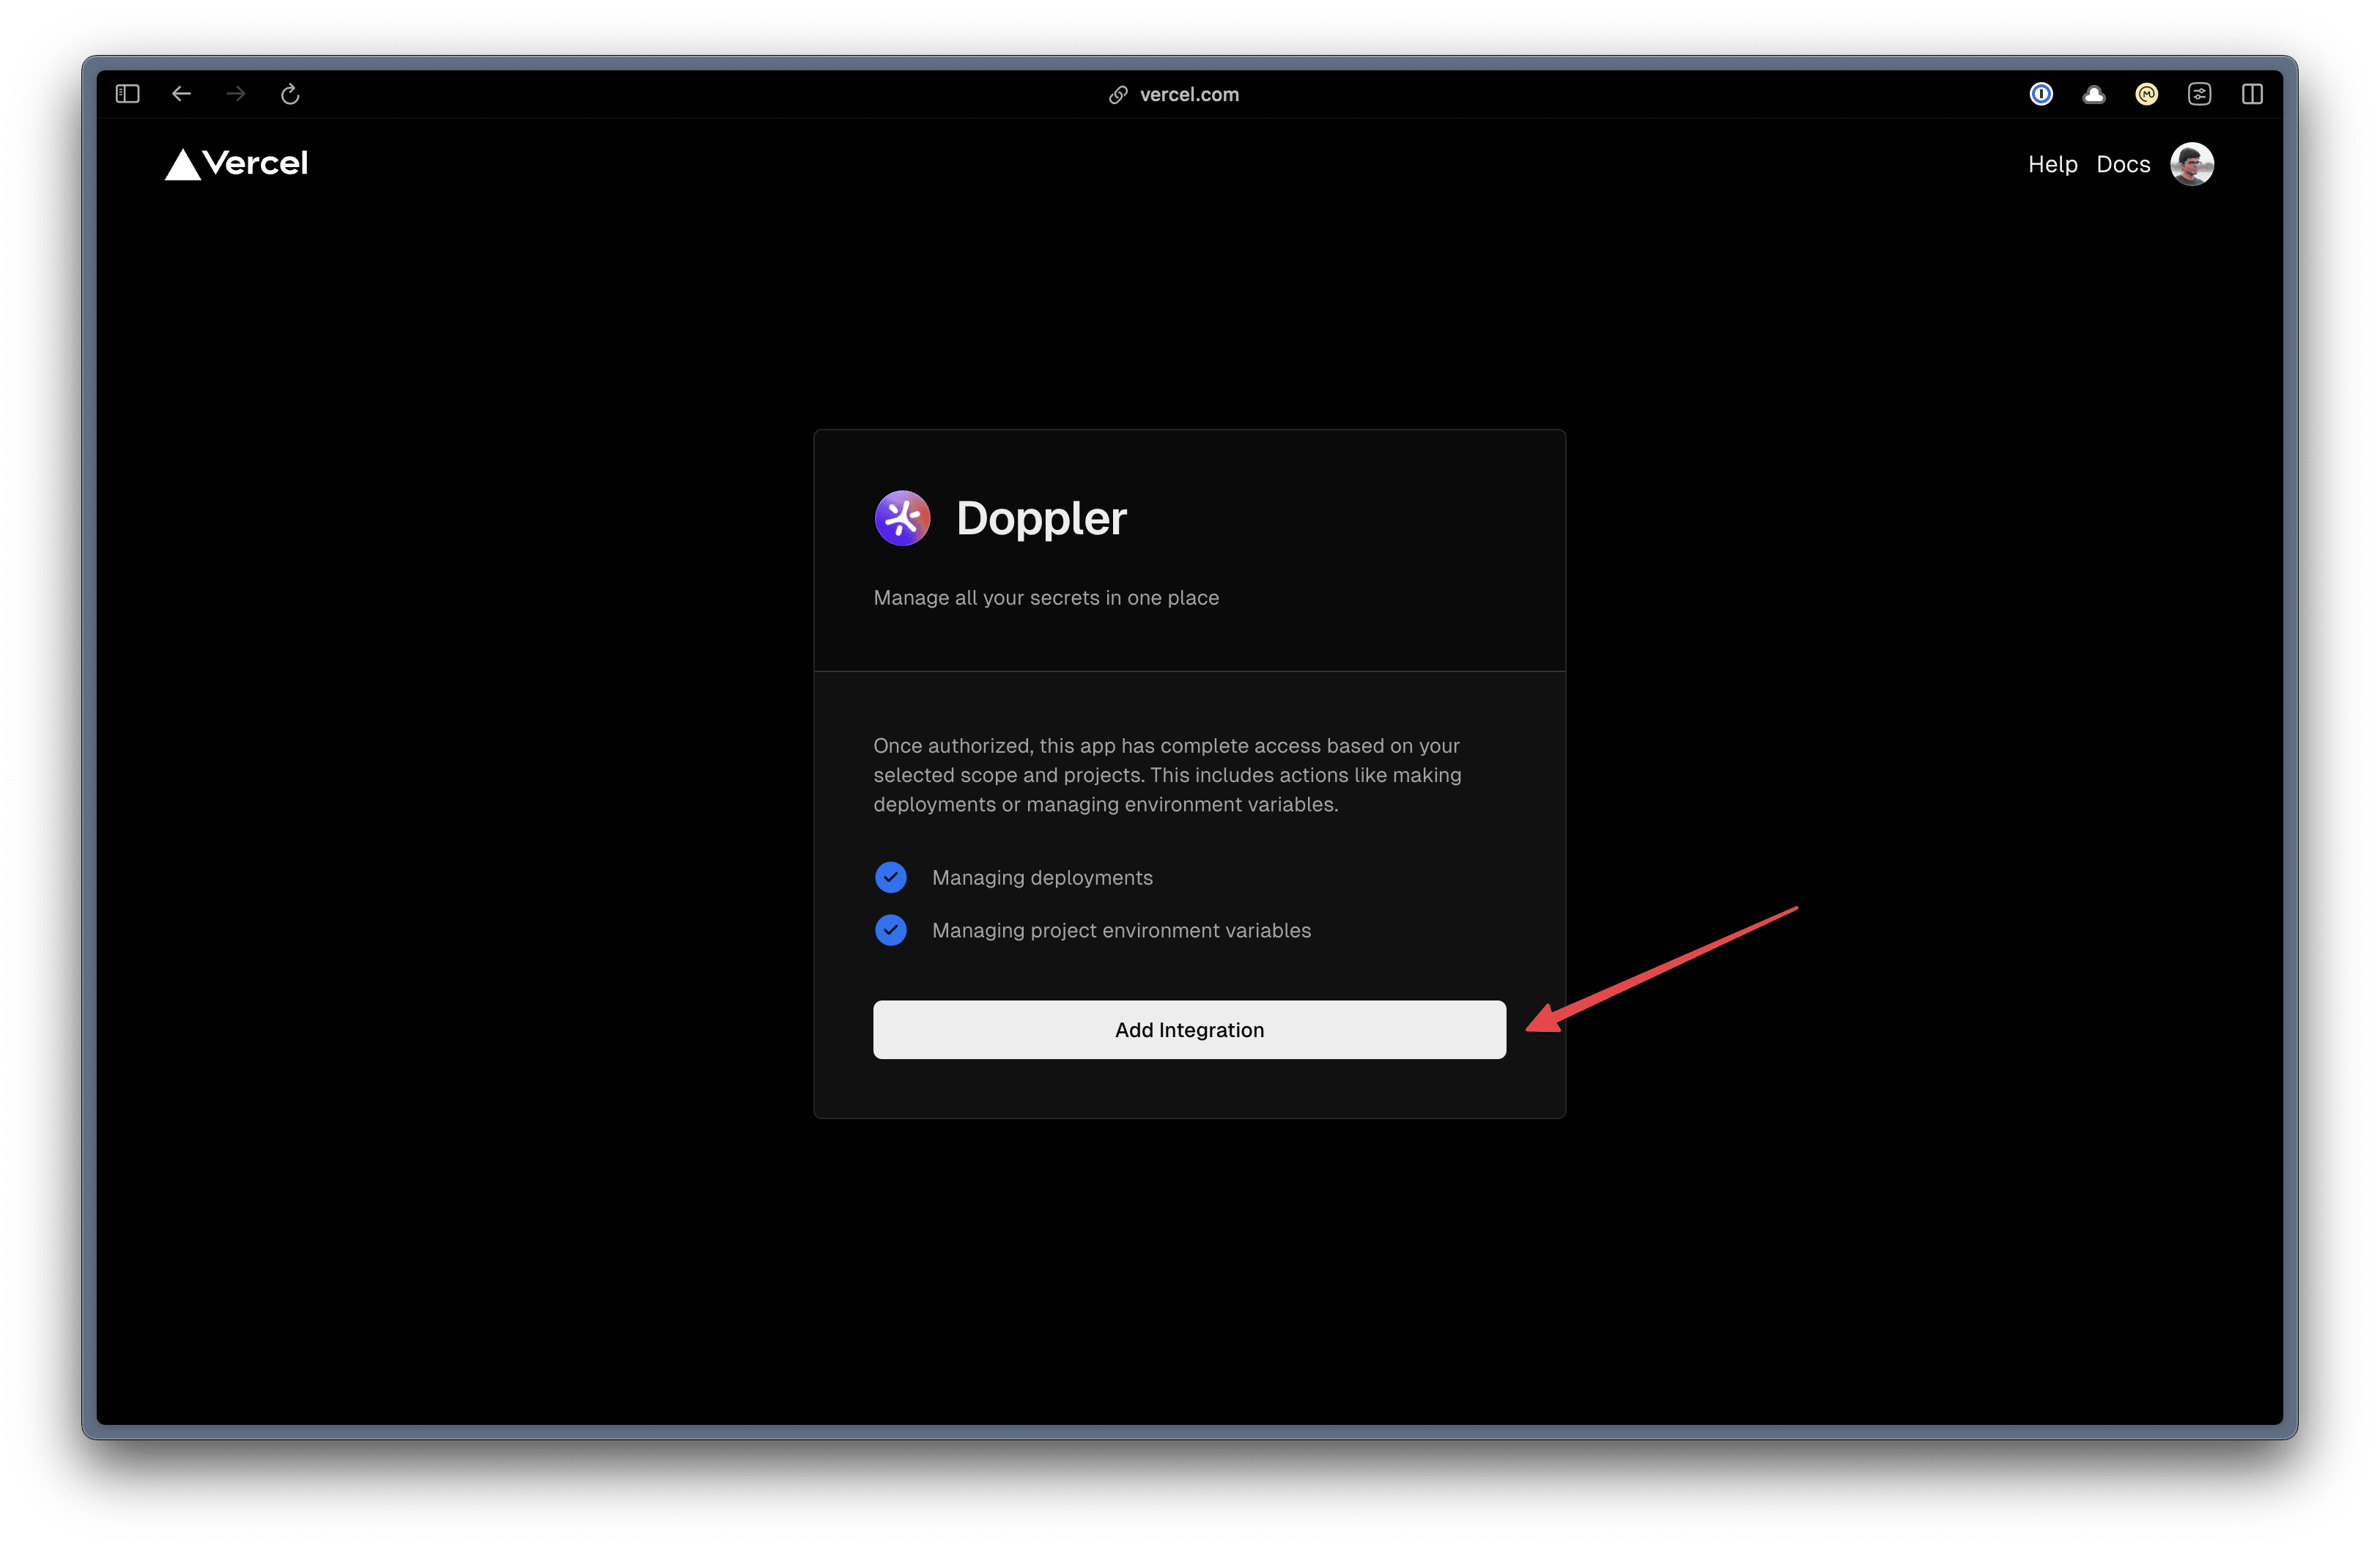Click the forward navigation arrow
2380x1548 pixels.
click(x=236, y=94)
